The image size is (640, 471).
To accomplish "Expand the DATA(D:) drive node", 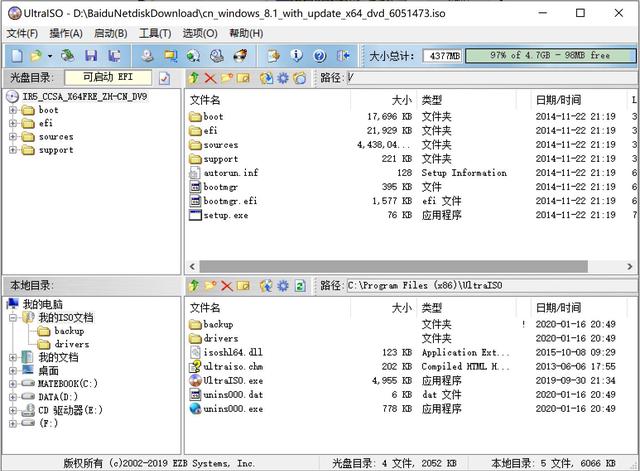I will [13, 397].
